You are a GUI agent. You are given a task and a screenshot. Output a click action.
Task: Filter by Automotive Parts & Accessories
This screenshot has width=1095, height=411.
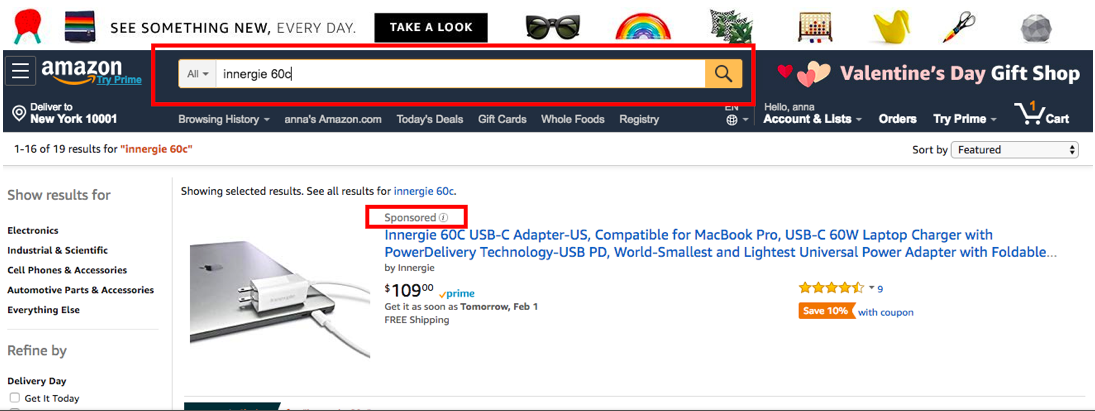(80, 290)
